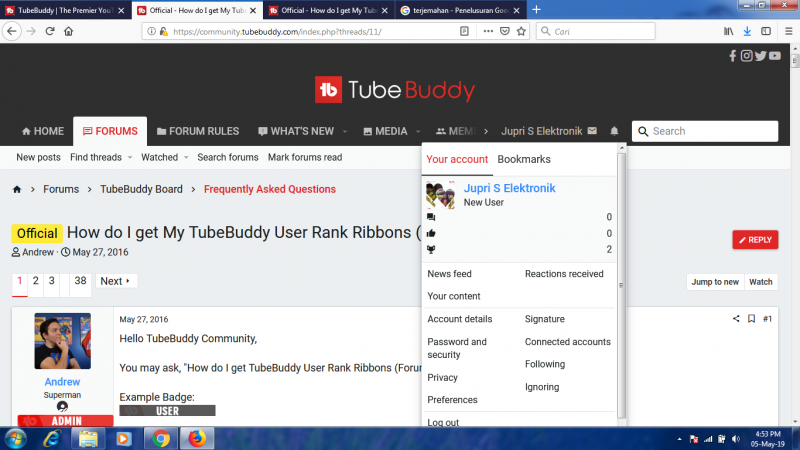Select Account details in account menu
800x450 pixels.
pos(460,319)
